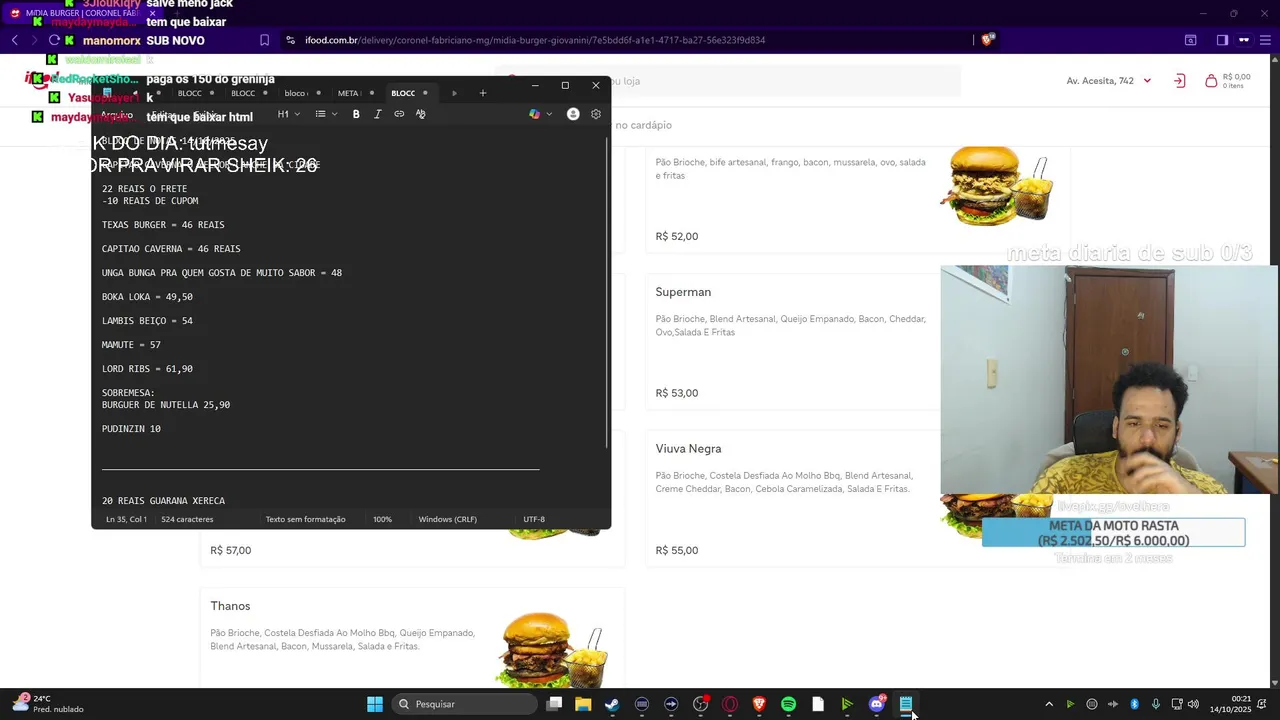Bookmark the current iFood page
The width and height of the screenshot is (1280, 720).
265,40
